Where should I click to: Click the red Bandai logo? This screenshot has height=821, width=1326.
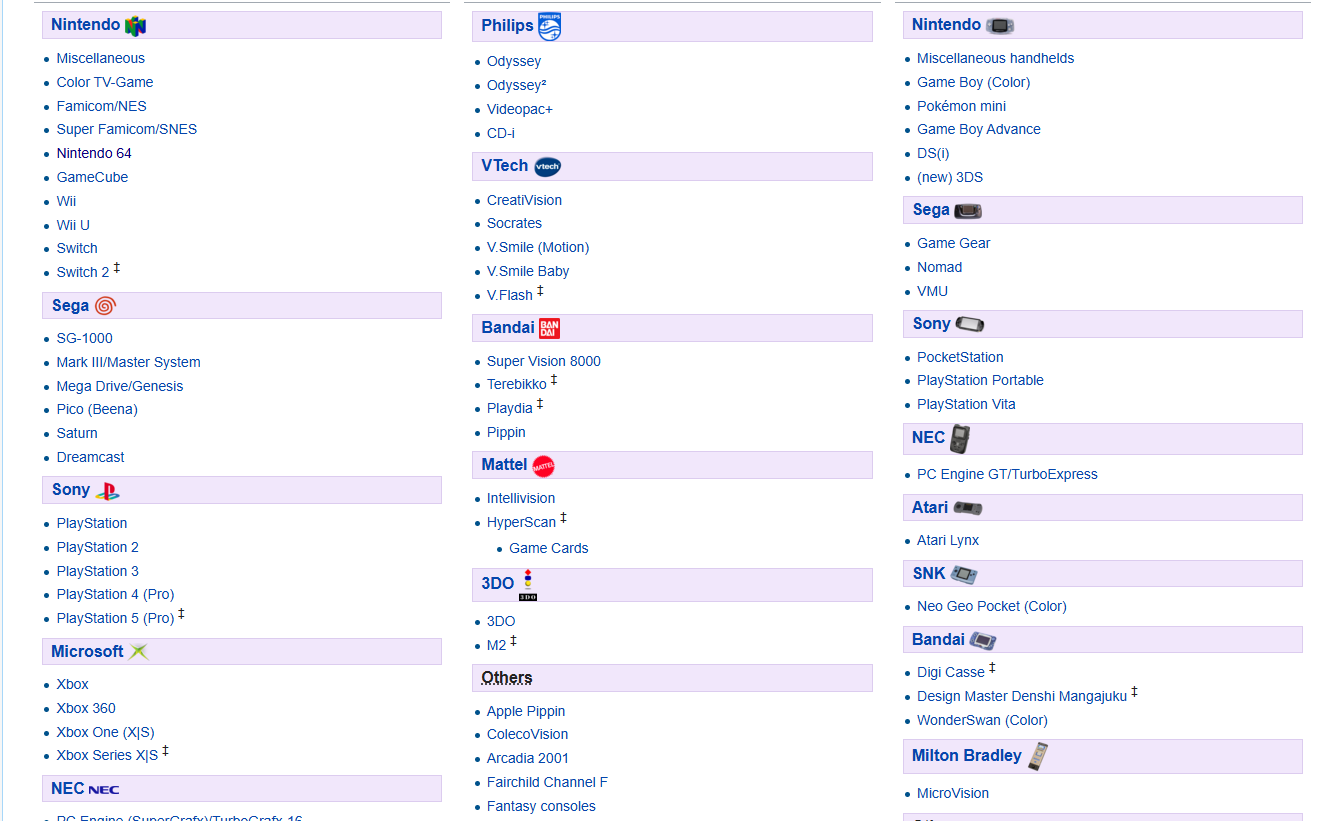(549, 328)
